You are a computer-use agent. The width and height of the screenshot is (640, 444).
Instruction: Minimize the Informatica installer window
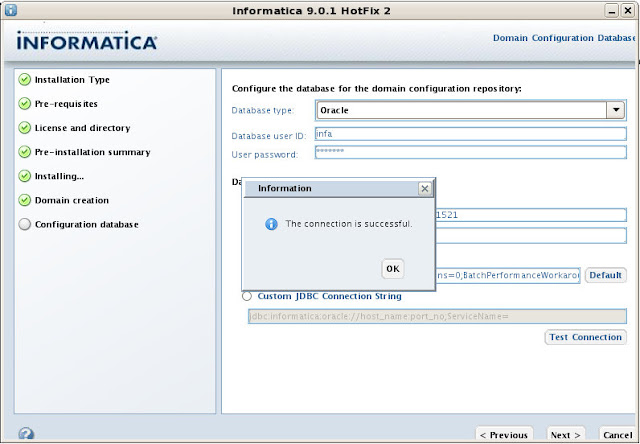pyautogui.click(x=611, y=11)
